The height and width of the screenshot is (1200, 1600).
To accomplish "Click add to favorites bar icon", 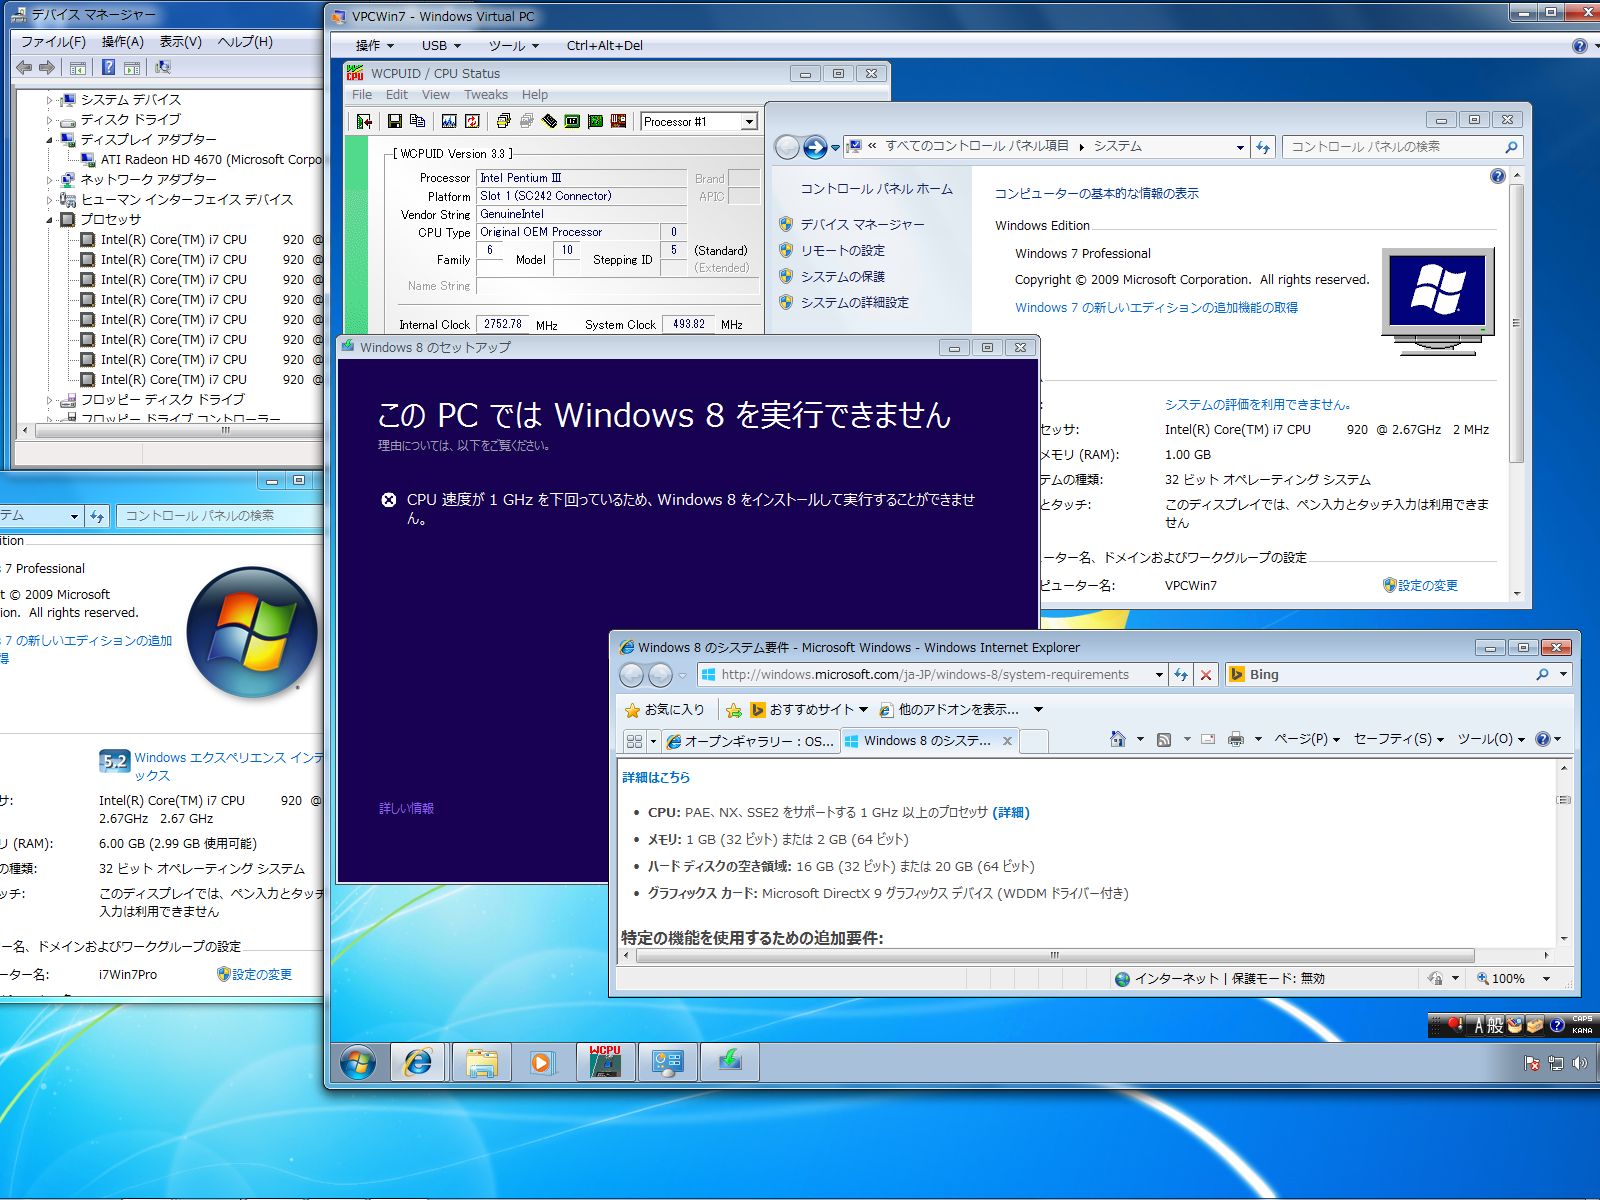I will pos(733,710).
